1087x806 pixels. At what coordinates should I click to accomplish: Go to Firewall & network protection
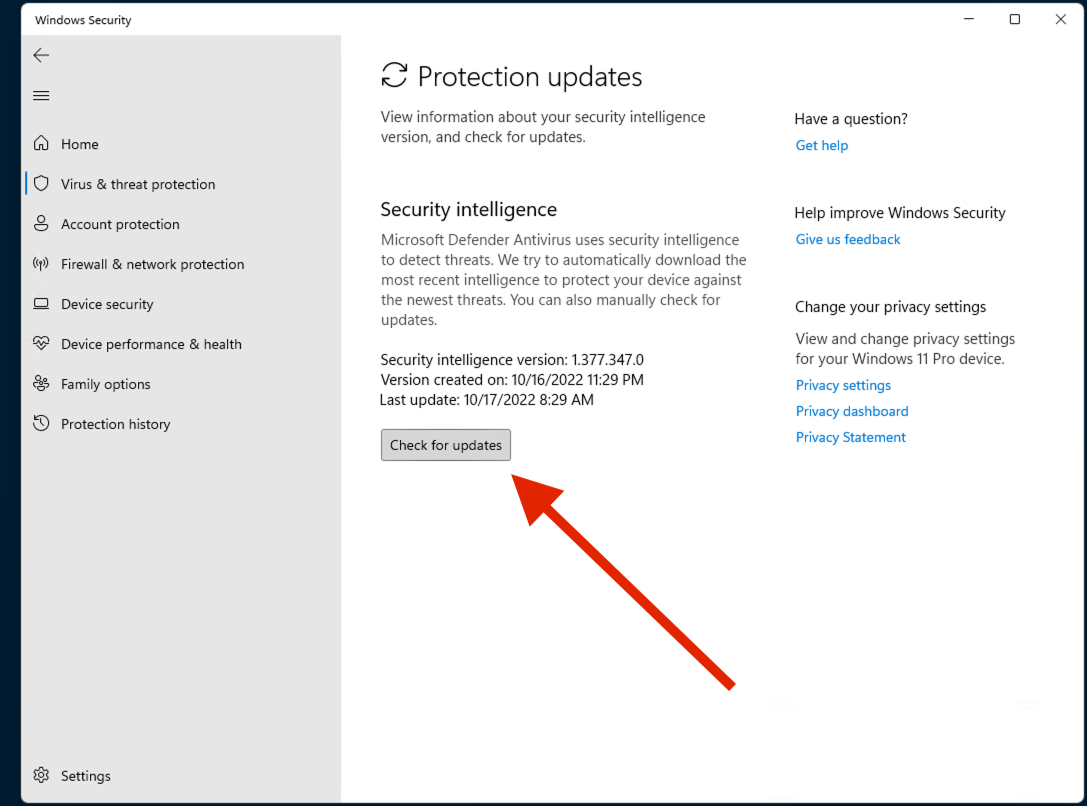153,264
